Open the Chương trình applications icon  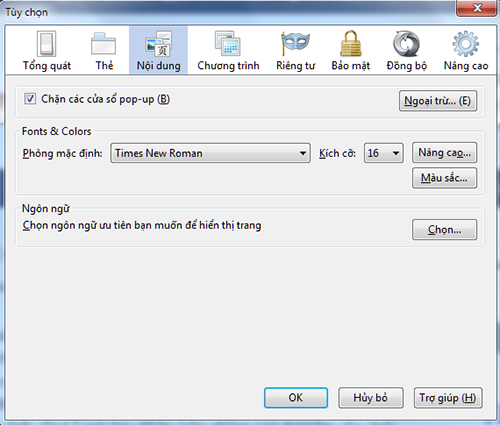(x=228, y=44)
